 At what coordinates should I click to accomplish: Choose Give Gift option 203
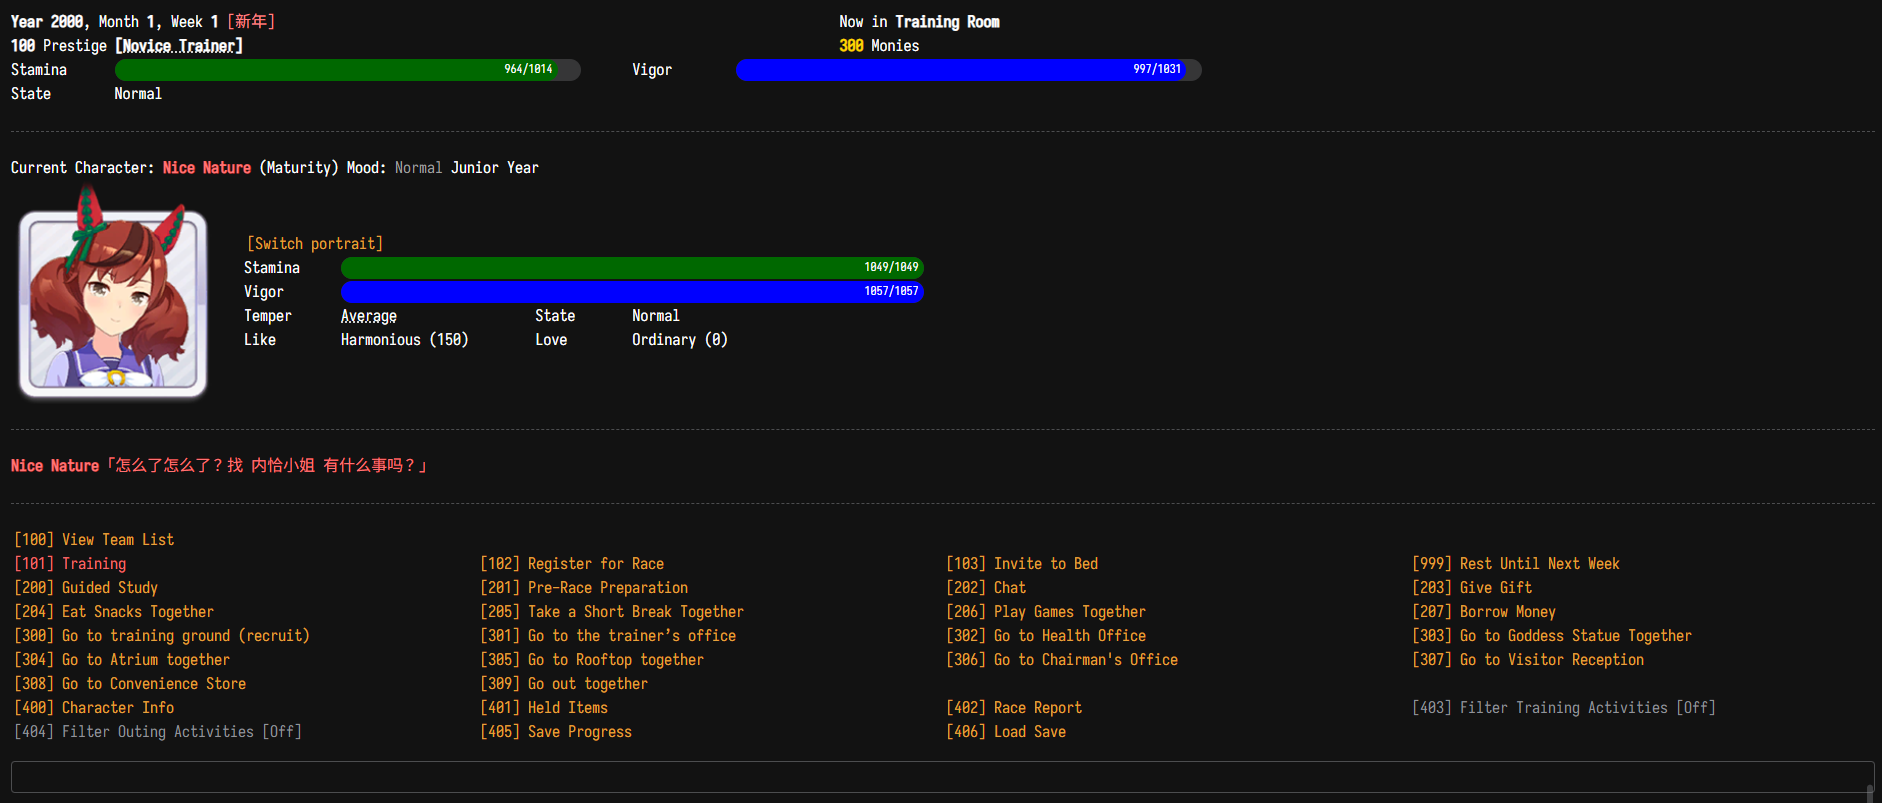1472,588
